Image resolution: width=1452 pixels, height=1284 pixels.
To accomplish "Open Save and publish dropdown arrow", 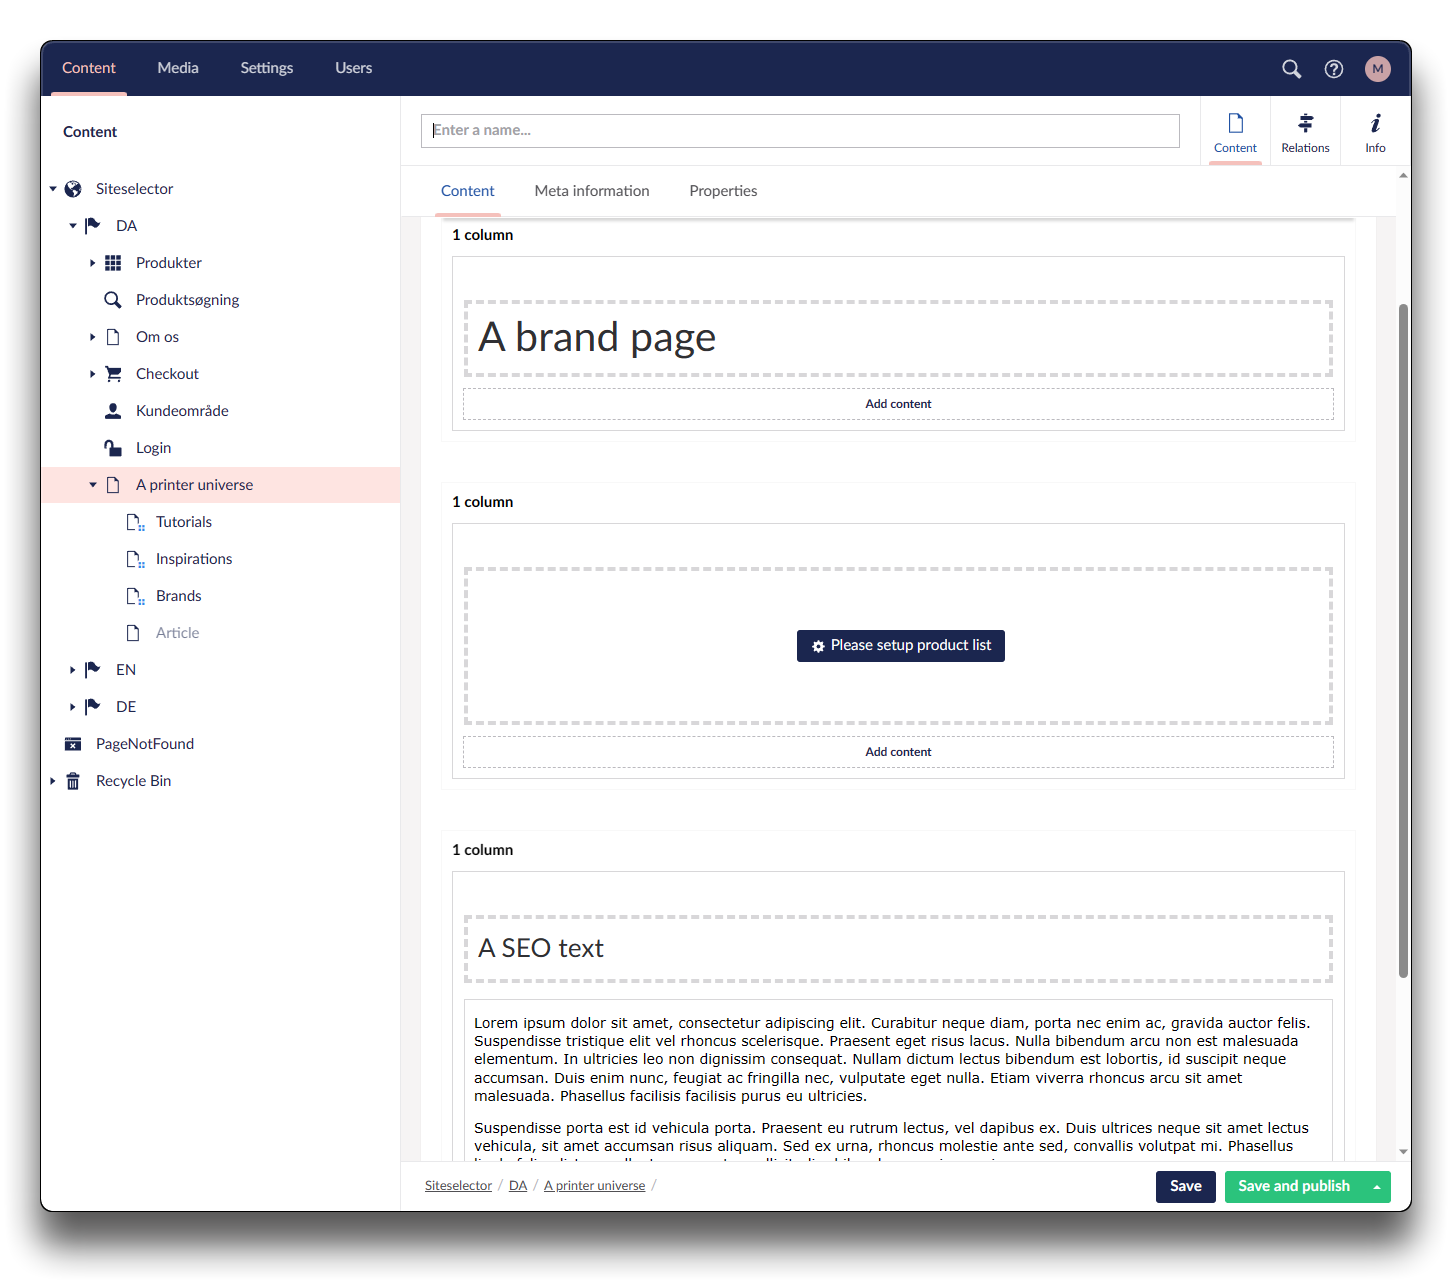I will [x=1376, y=1187].
